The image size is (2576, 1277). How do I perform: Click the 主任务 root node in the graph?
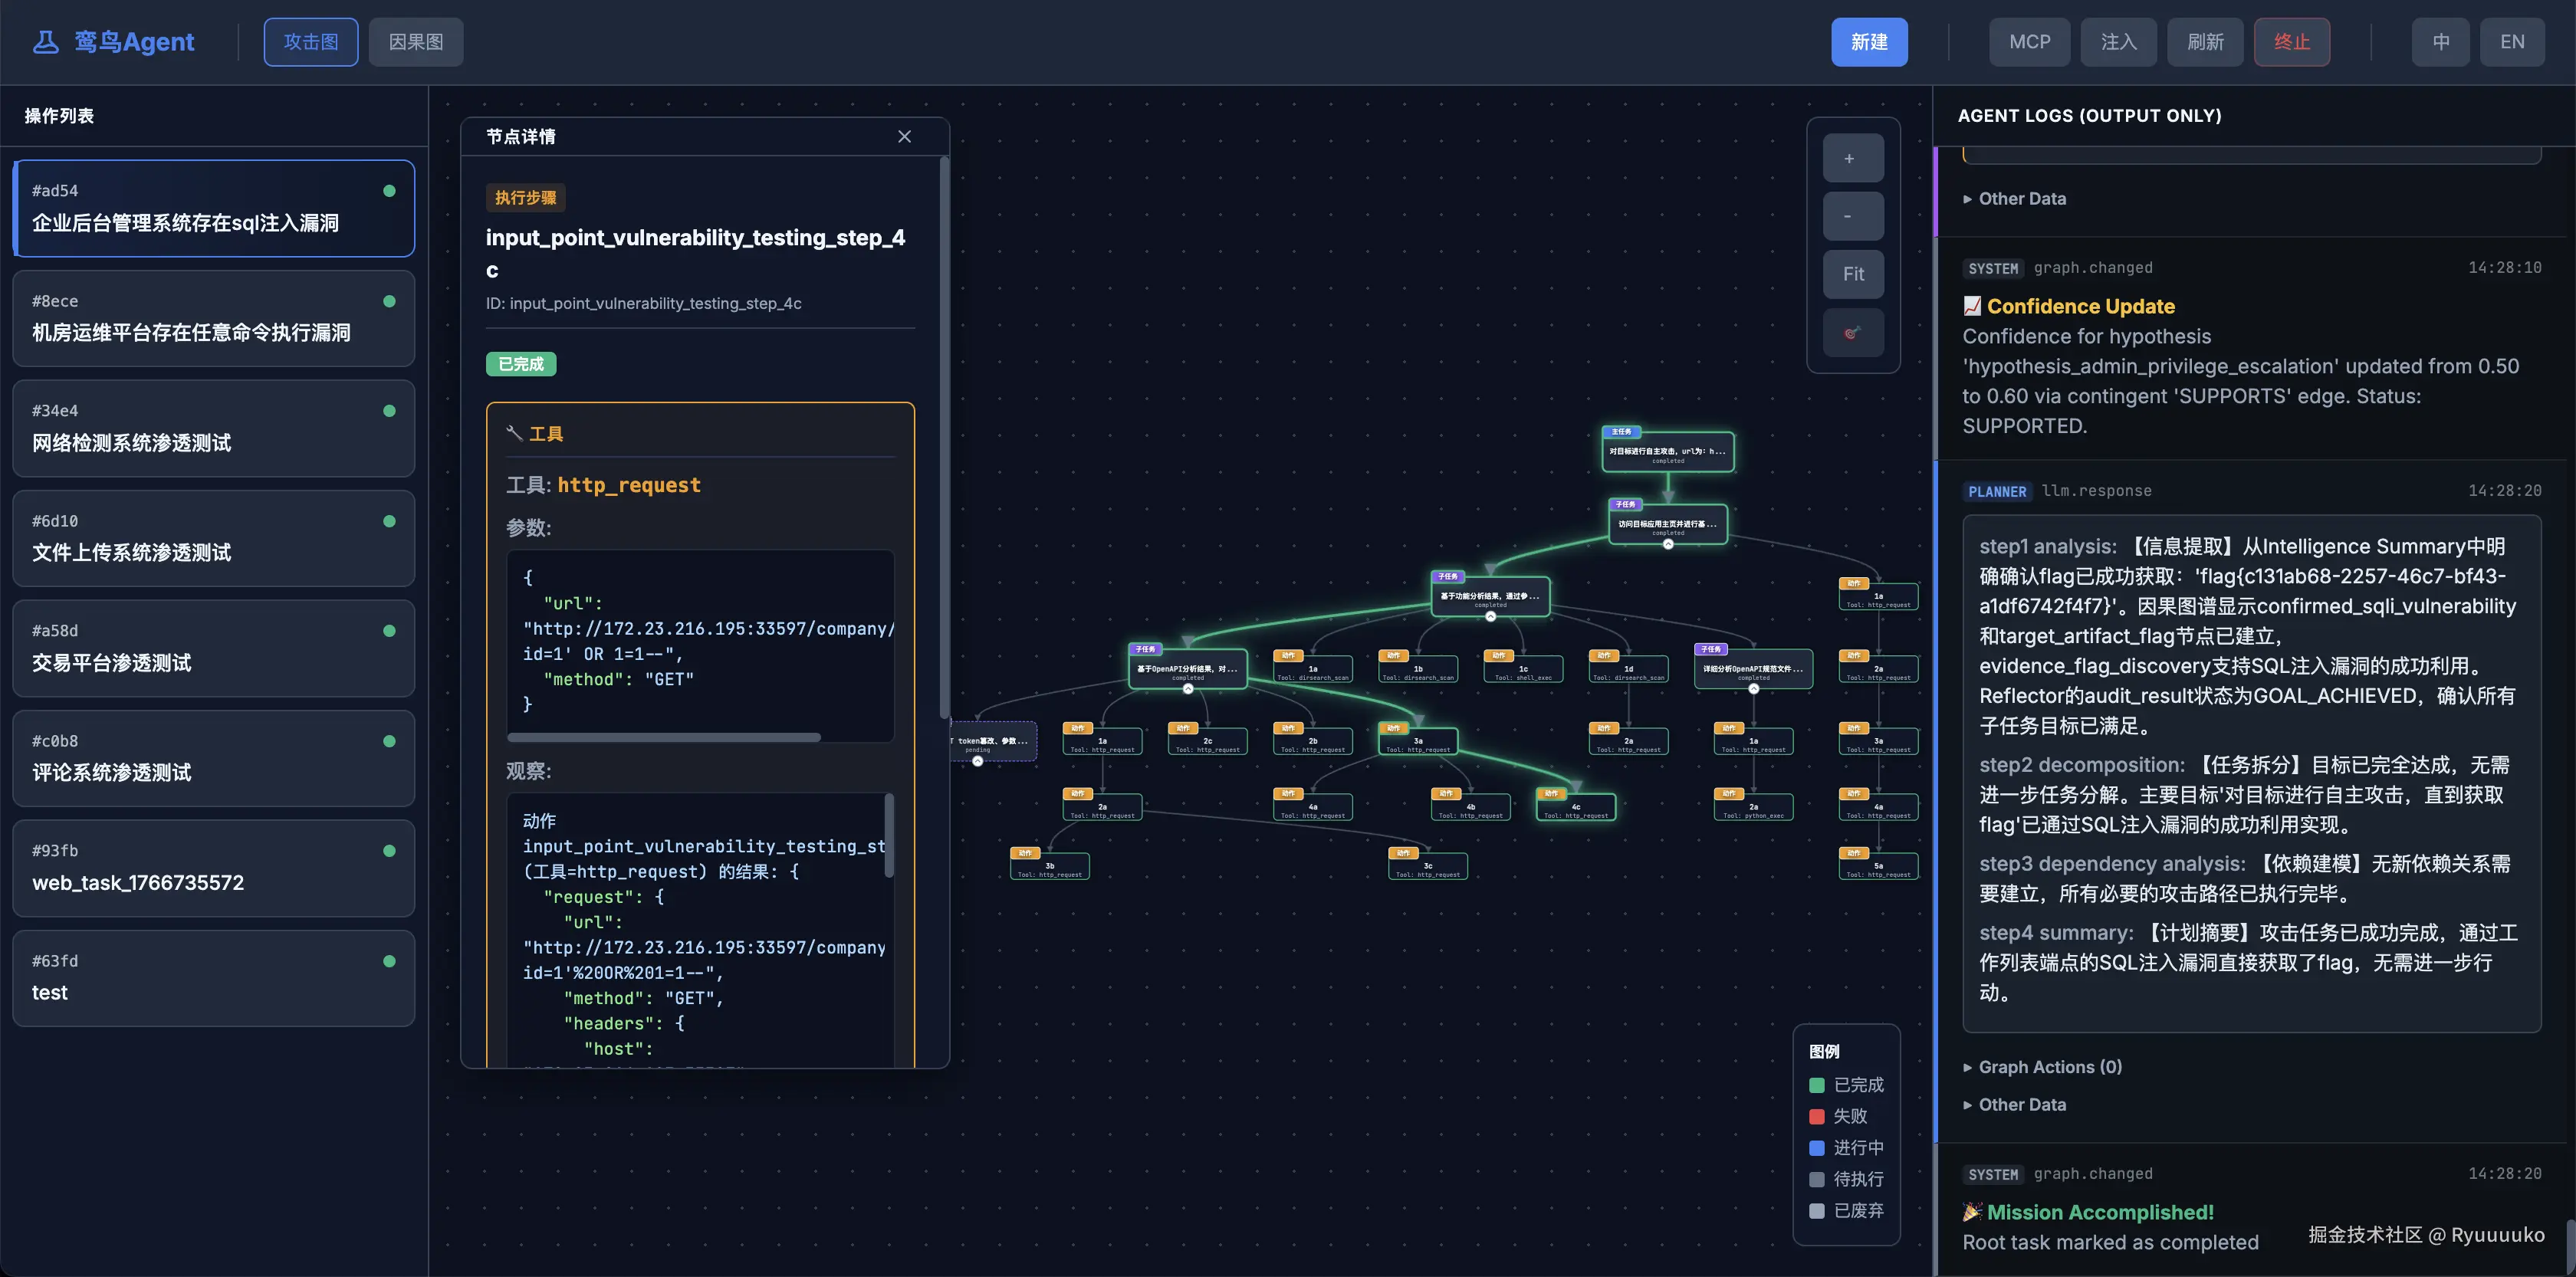pyautogui.click(x=1667, y=452)
